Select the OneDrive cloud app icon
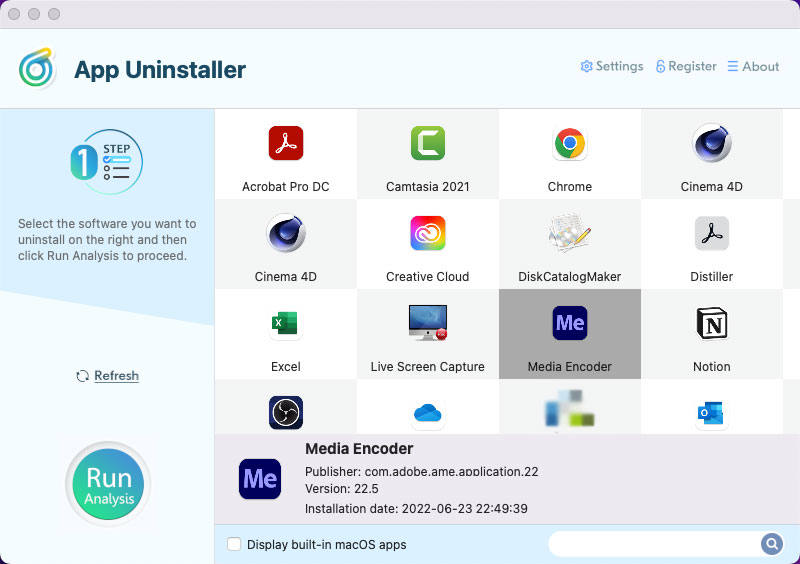This screenshot has height=564, width=800. pyautogui.click(x=428, y=412)
